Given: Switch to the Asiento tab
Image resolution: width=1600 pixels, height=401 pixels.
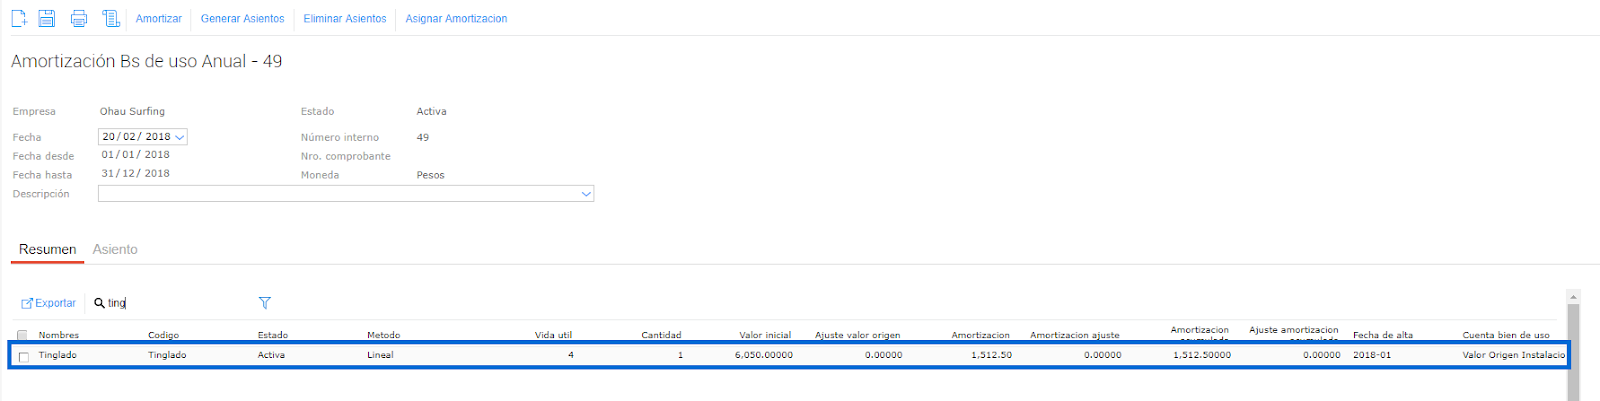Looking at the screenshot, I should [115, 249].
